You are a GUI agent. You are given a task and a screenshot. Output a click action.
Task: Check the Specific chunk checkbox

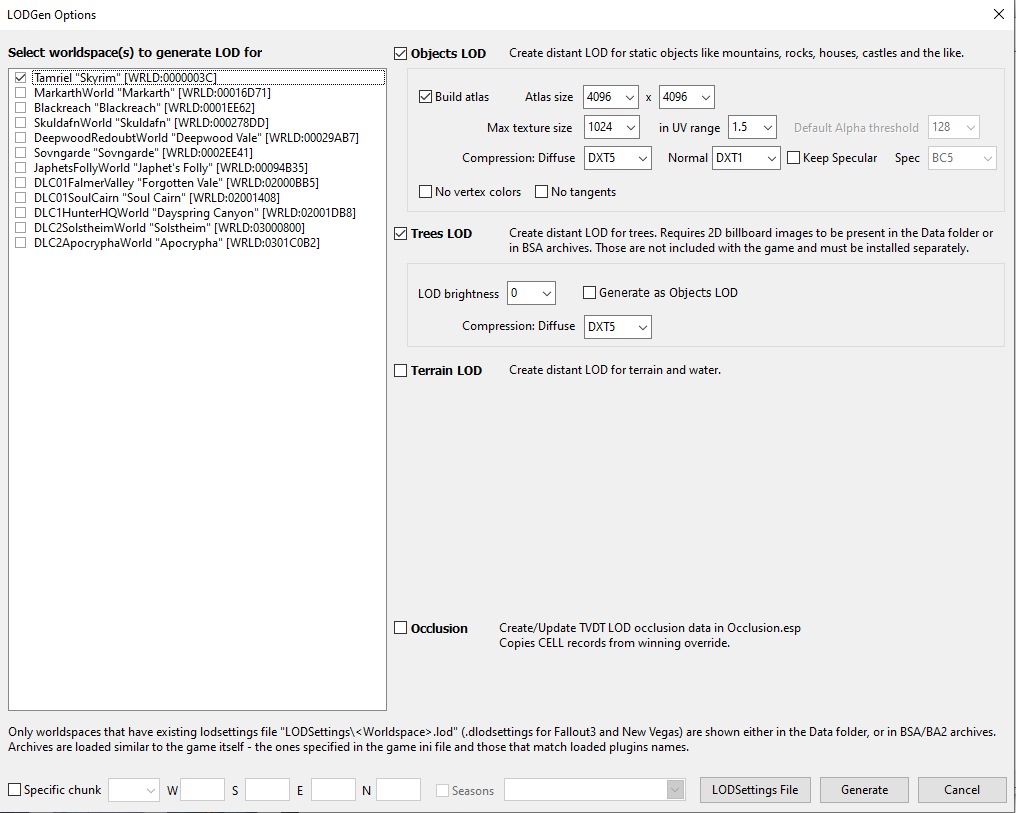[x=14, y=790]
